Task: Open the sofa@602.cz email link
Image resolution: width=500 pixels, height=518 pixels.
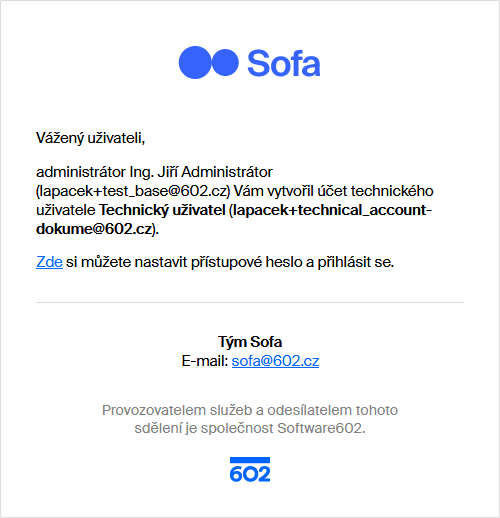Action: coord(275,361)
